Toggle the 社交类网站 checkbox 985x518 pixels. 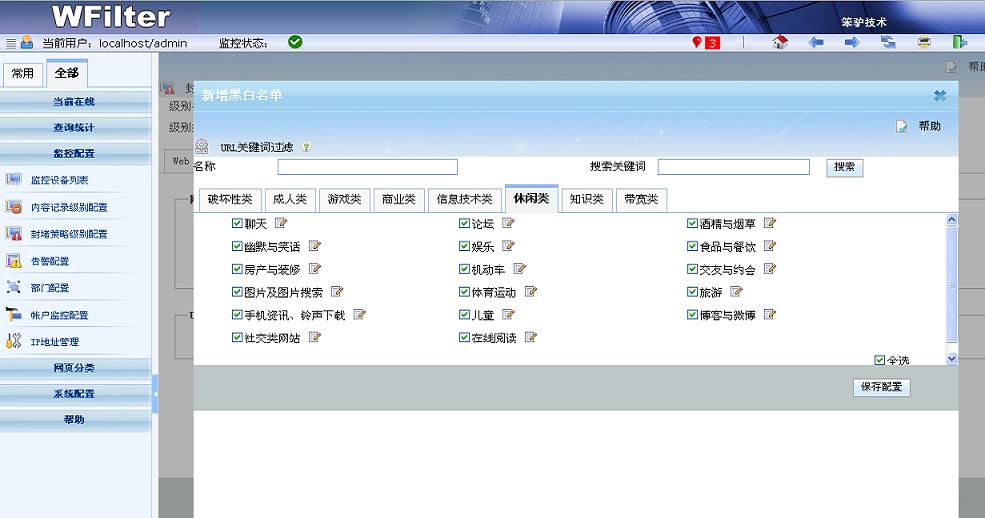(x=237, y=338)
